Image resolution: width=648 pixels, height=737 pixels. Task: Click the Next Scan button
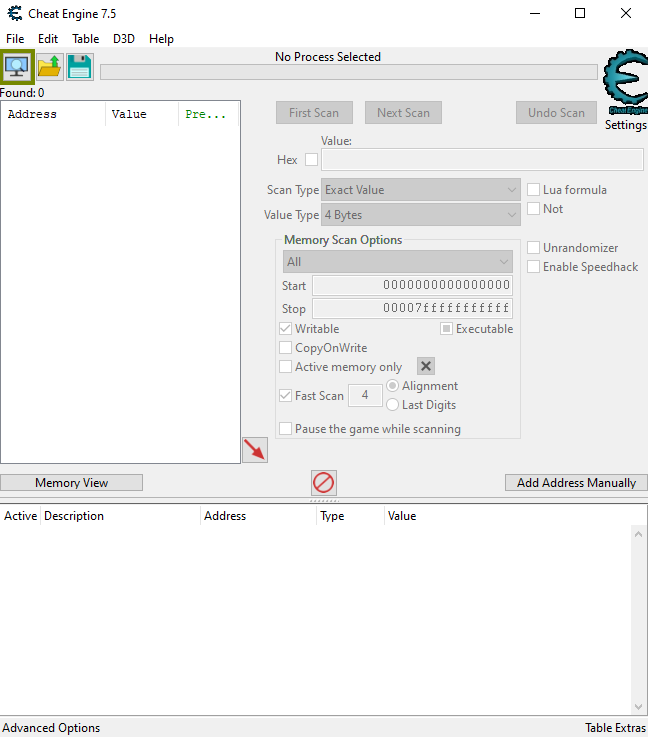coord(403,113)
